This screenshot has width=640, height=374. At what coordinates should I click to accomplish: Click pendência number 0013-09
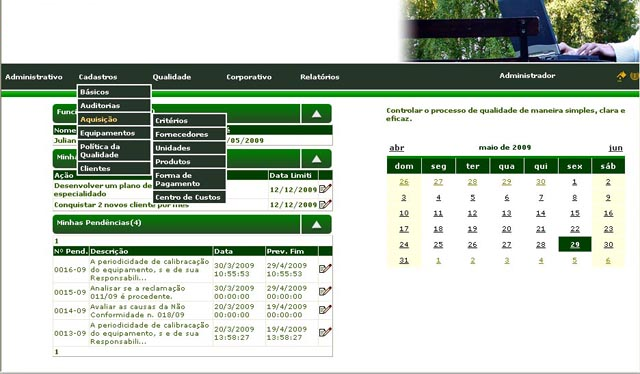pos(70,333)
